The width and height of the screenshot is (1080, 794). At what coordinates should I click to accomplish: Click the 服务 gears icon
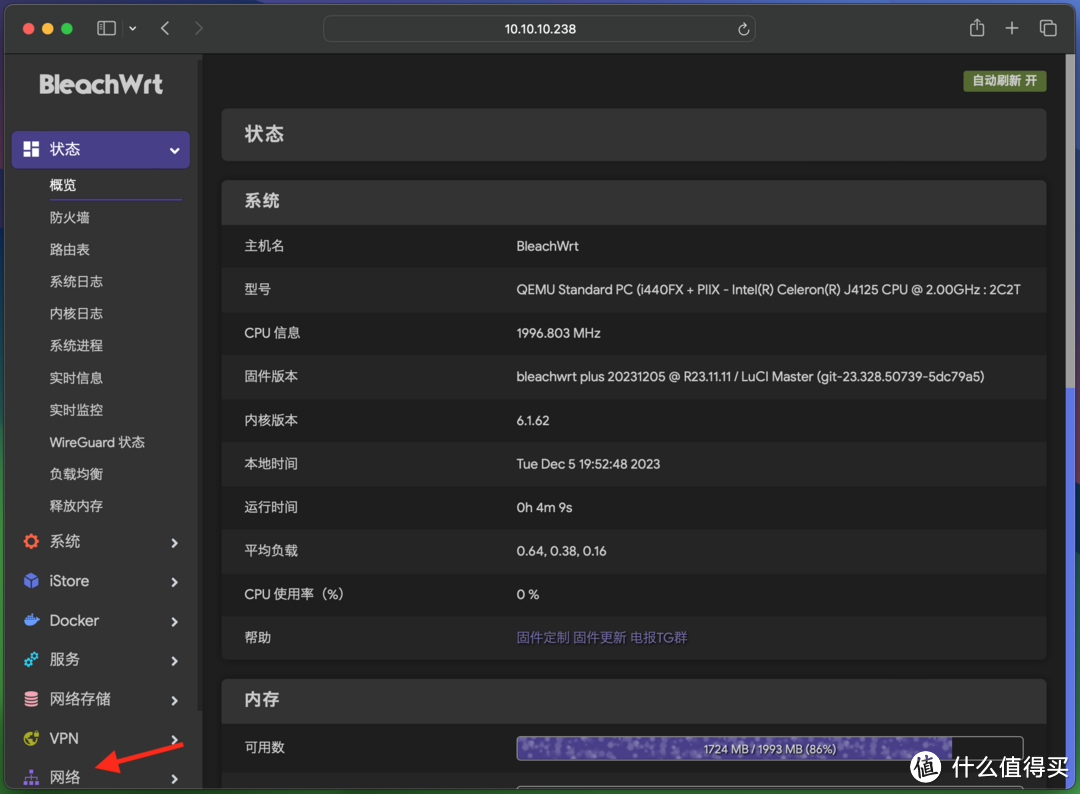[28, 660]
